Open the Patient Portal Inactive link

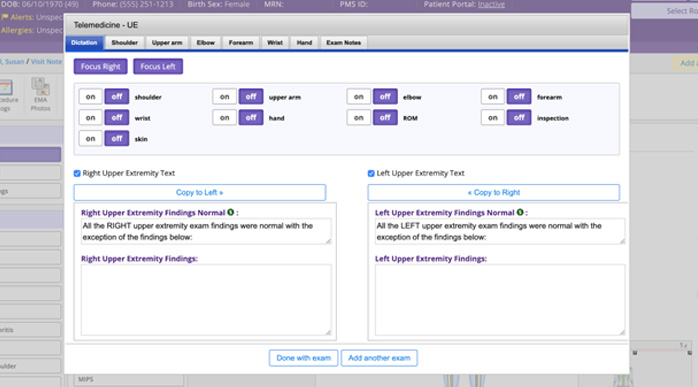(x=491, y=4)
